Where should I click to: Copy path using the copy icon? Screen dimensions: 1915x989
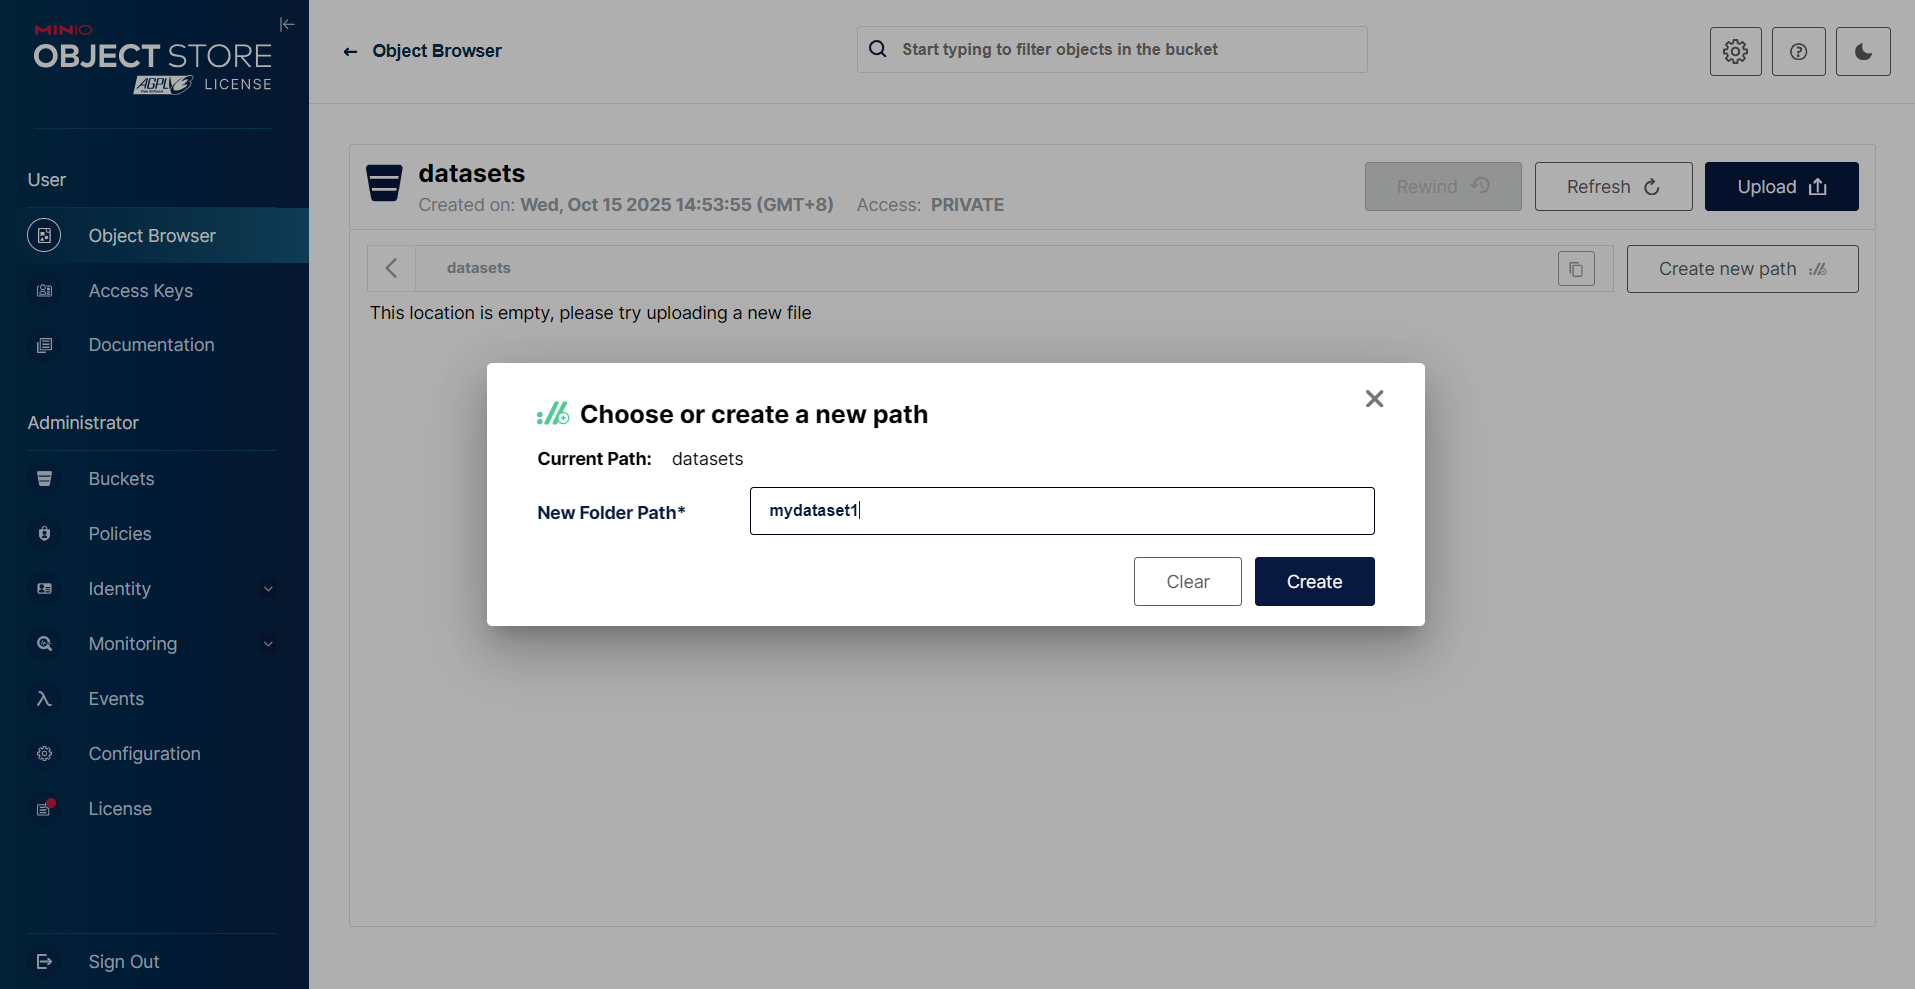point(1575,269)
